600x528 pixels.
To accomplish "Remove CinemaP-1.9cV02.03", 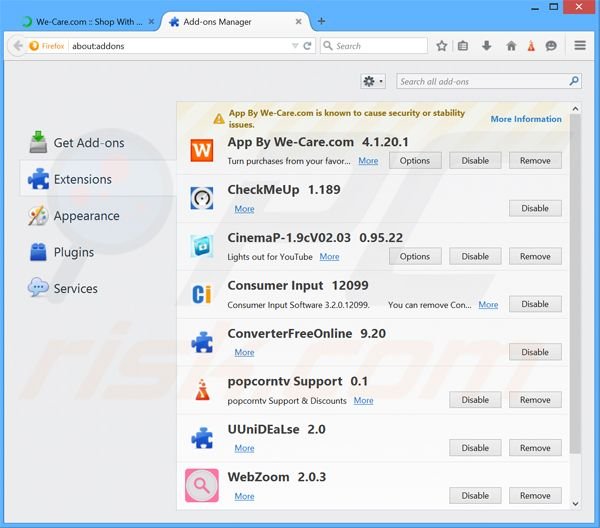I will pos(535,256).
